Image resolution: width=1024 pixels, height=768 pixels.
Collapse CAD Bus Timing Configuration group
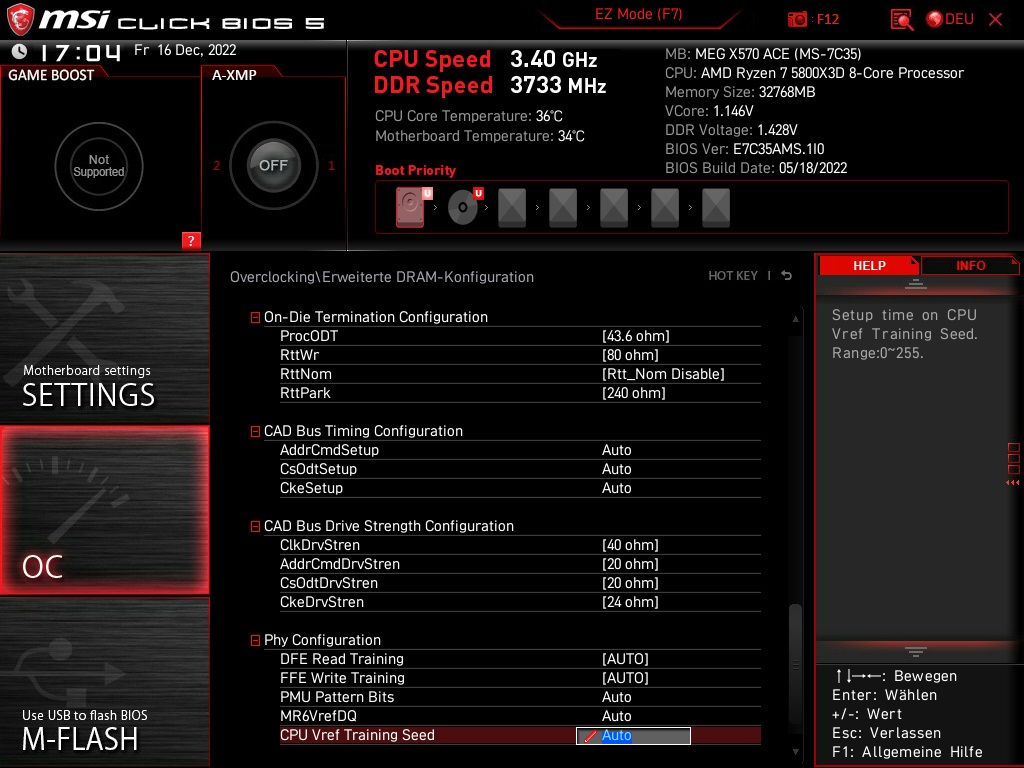255,432
